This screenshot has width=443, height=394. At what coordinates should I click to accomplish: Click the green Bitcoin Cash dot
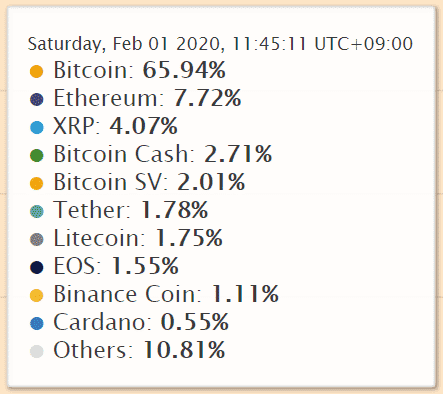[37, 155]
